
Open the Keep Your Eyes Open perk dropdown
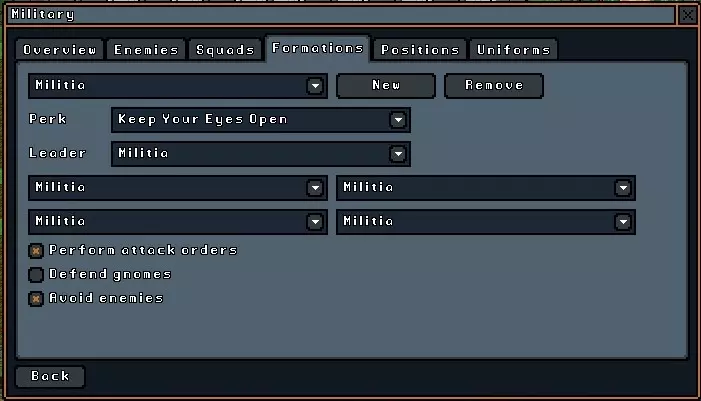pos(261,120)
